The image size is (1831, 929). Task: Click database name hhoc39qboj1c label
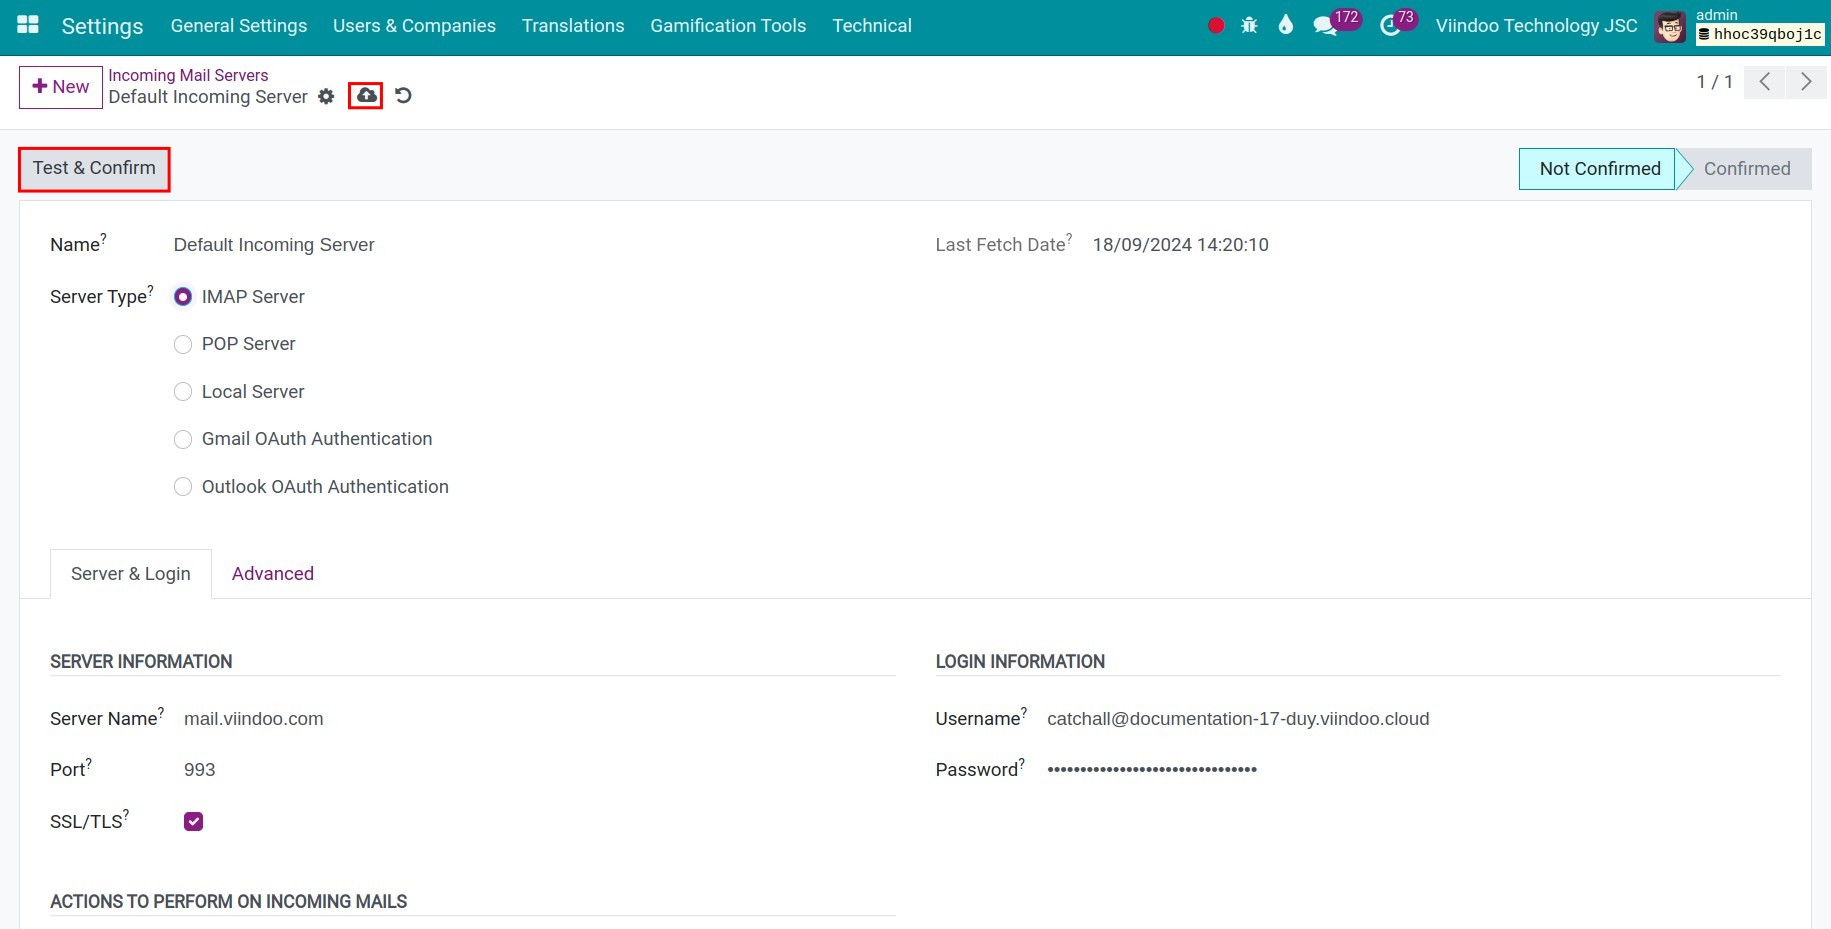(x=1761, y=34)
